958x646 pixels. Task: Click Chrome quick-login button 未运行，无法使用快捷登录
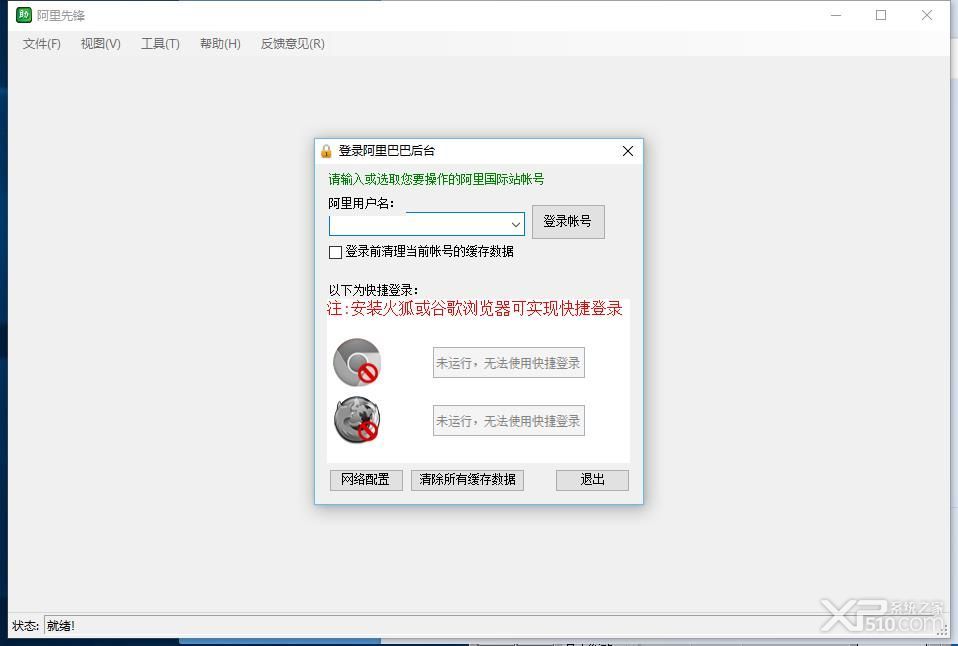[x=508, y=363]
